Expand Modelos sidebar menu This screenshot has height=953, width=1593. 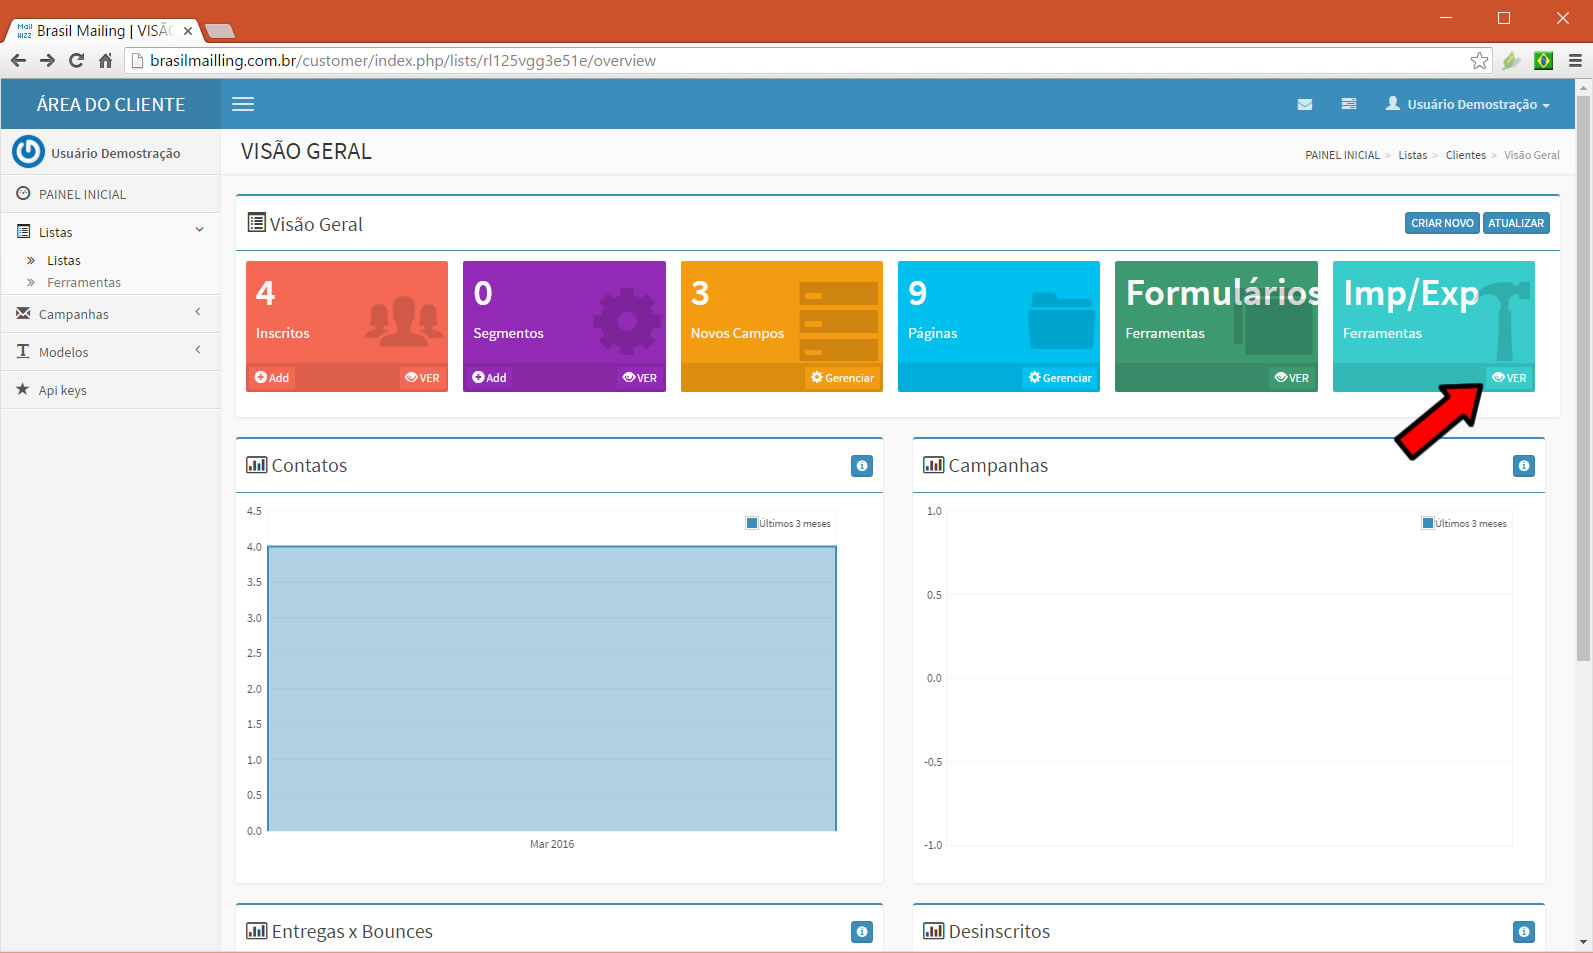point(111,352)
